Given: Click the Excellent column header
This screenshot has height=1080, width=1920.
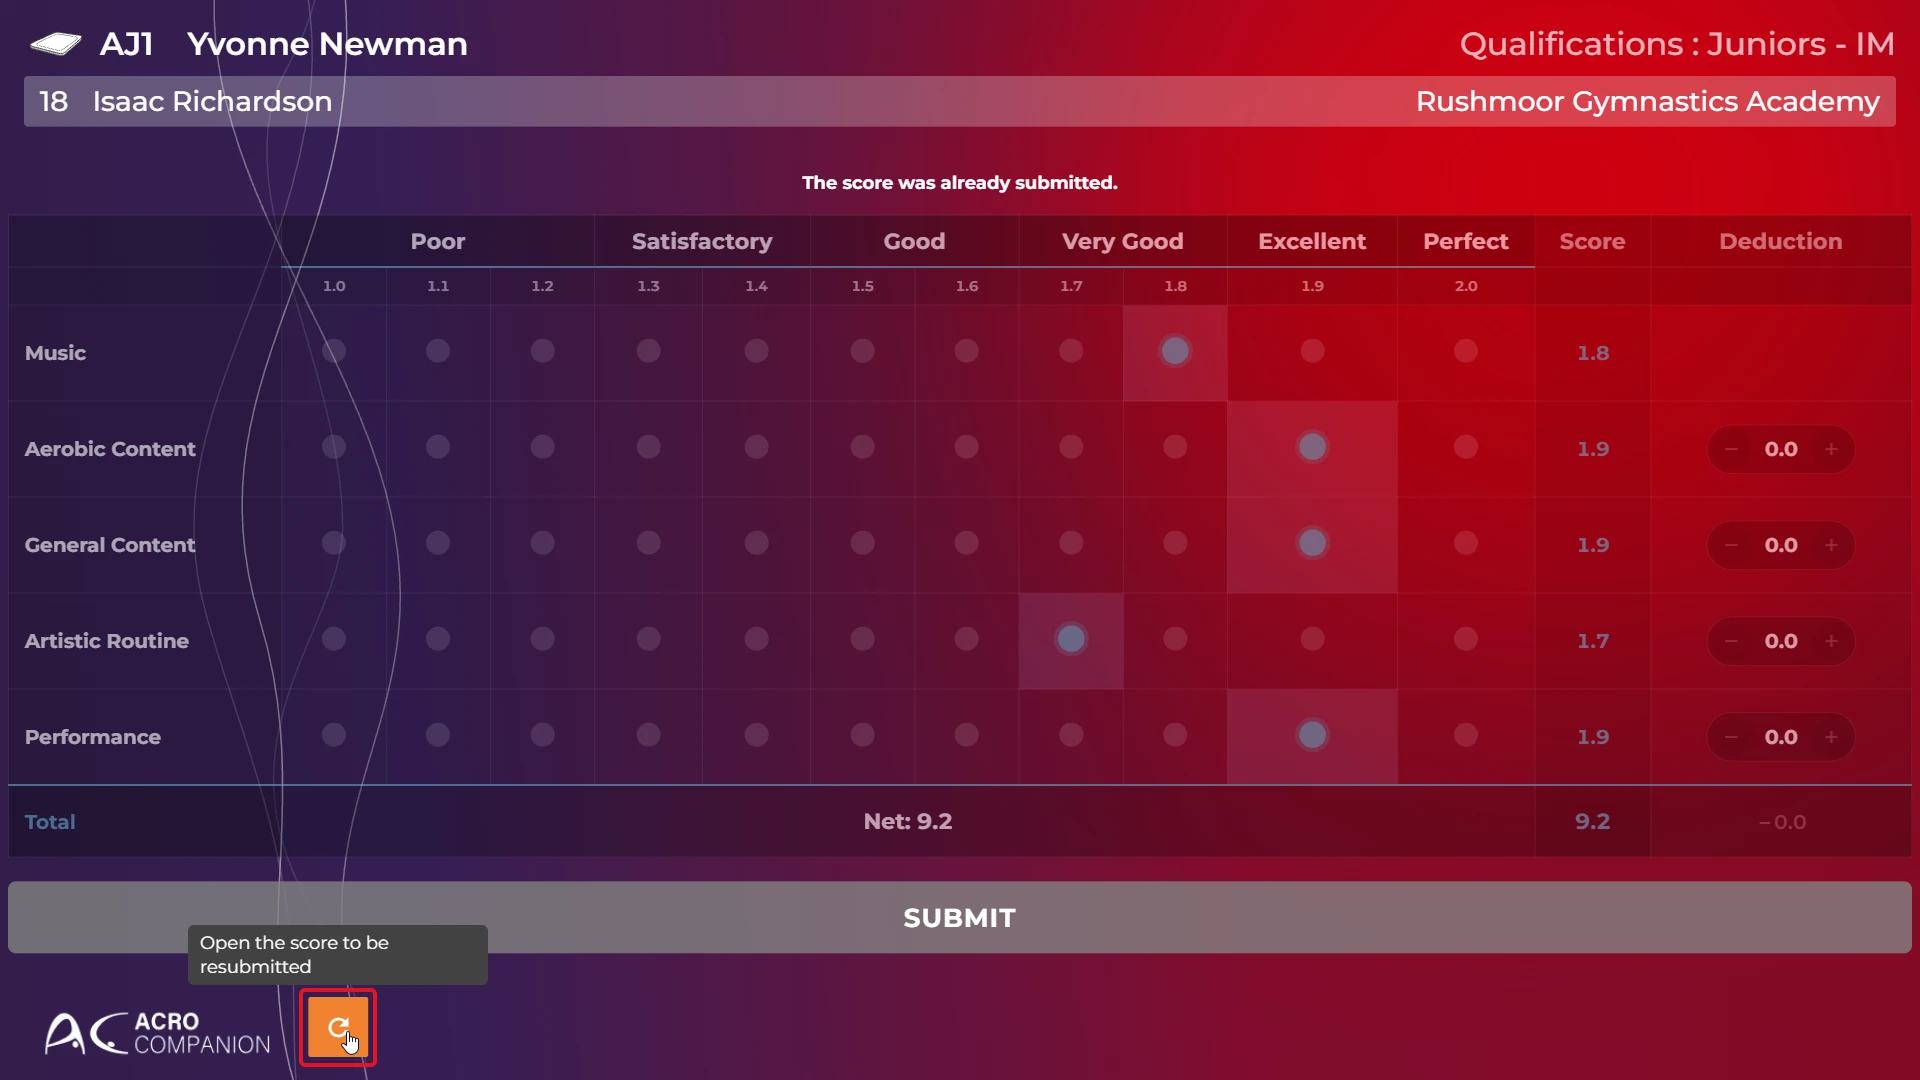Looking at the screenshot, I should [1312, 241].
